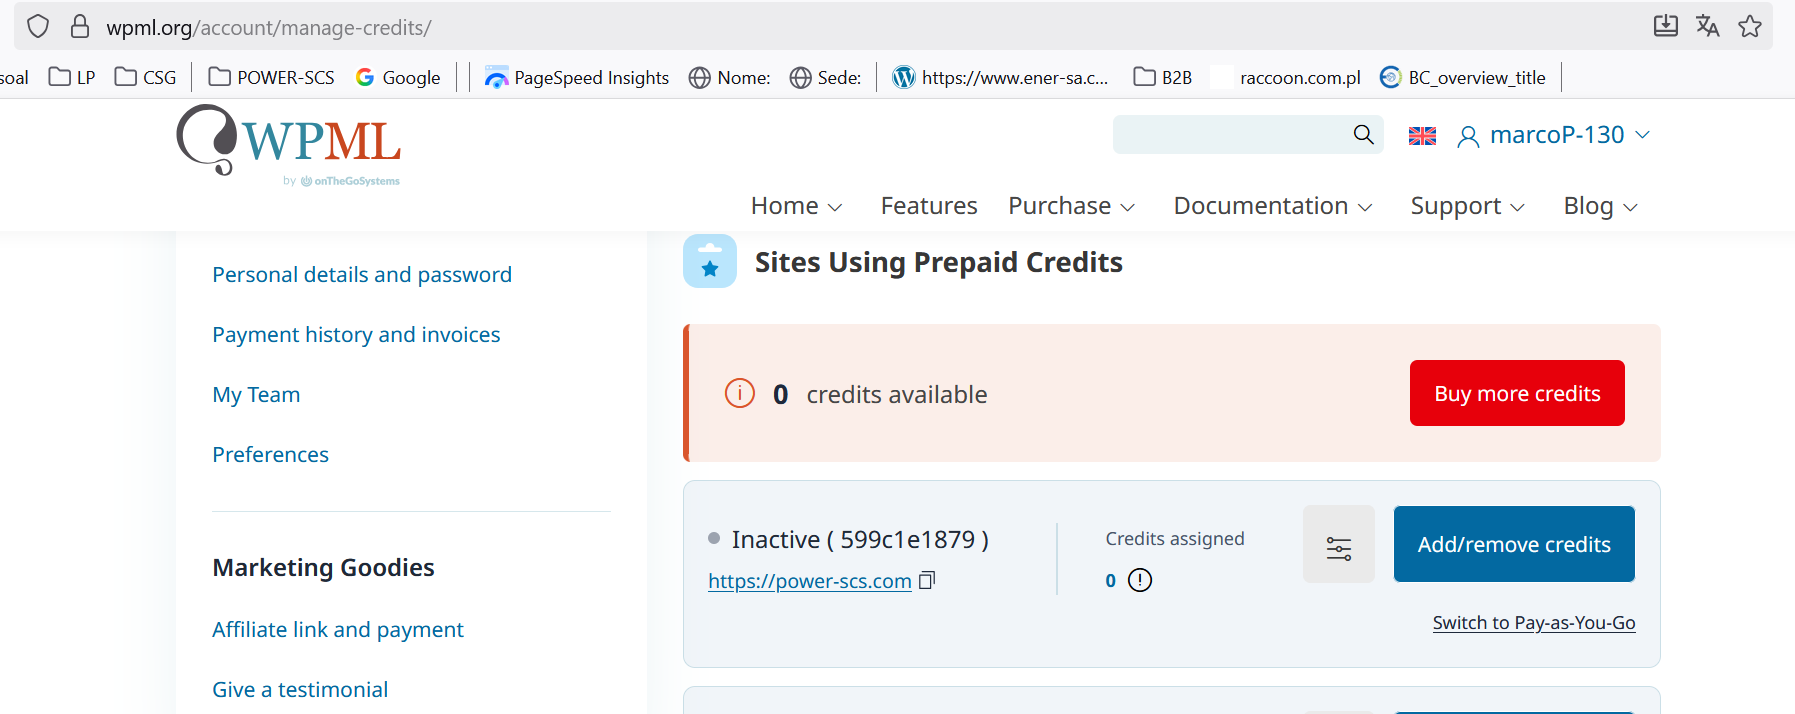
Task: Click the credits assigned info icon
Action: [1140, 580]
